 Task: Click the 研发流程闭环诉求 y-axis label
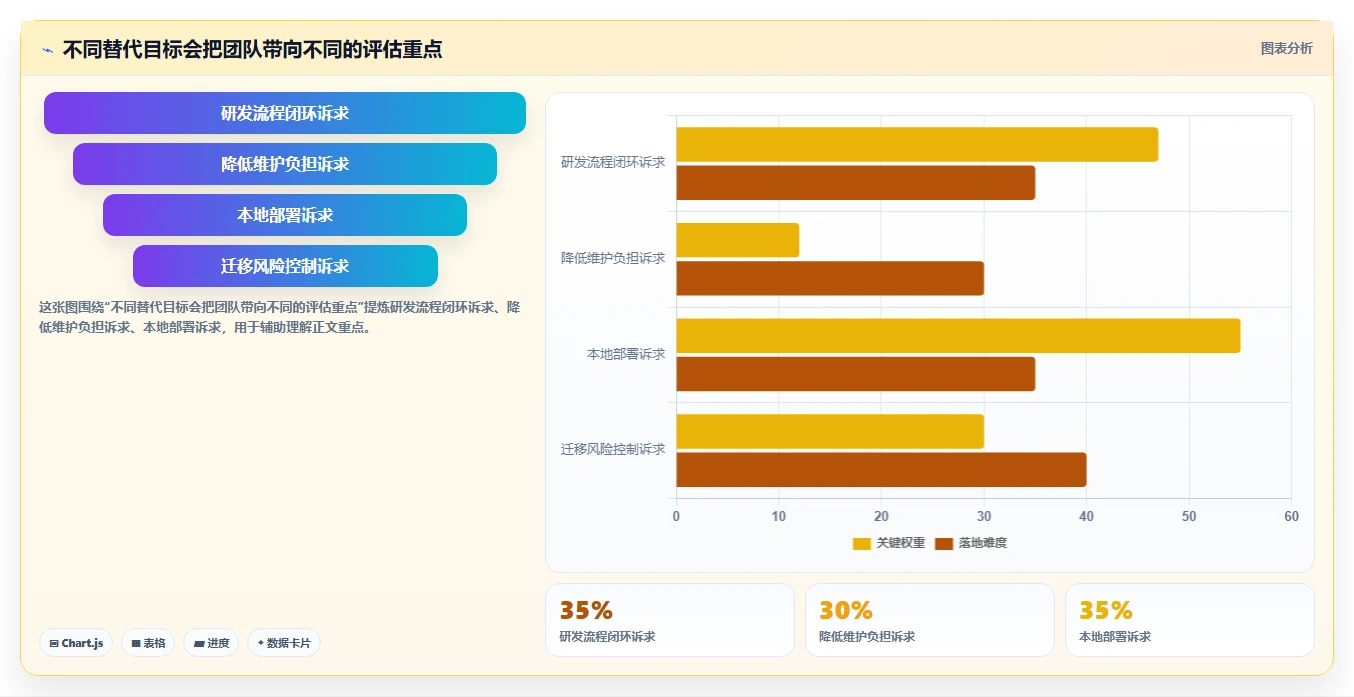point(613,162)
